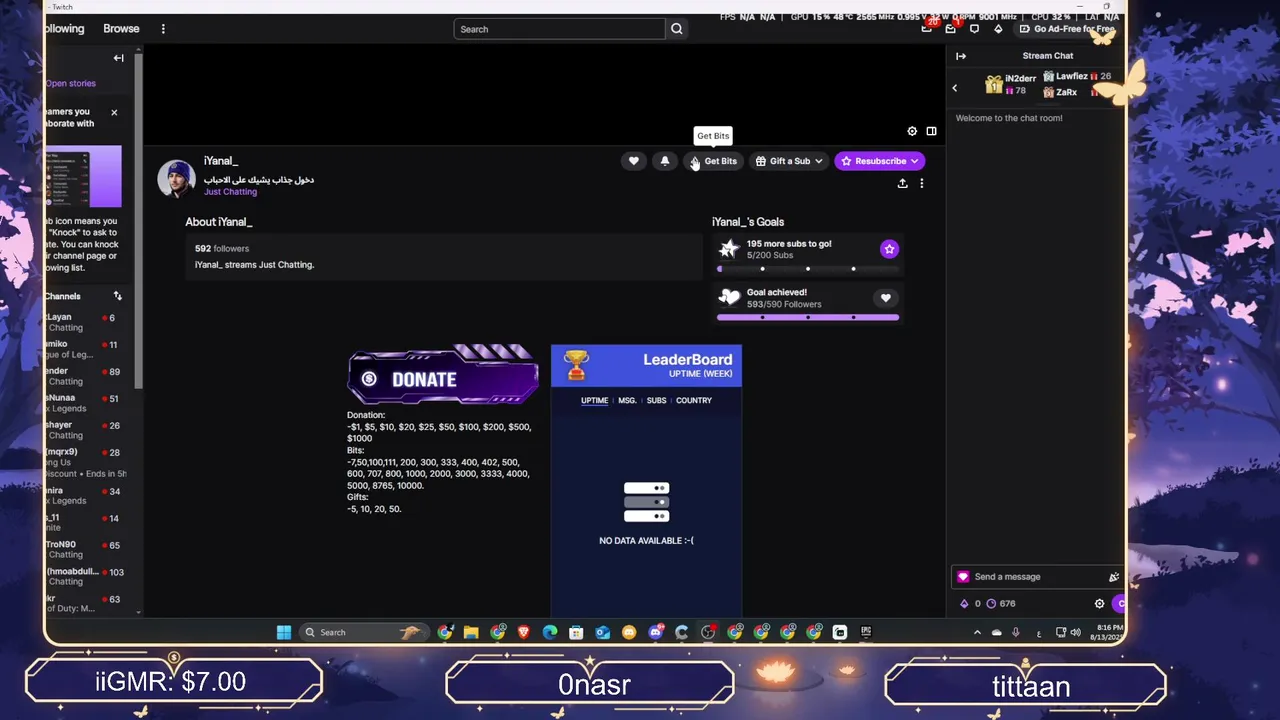This screenshot has width=1280, height=720.
Task: Collapse the left sidebar with arrow icon
Action: coord(118,58)
